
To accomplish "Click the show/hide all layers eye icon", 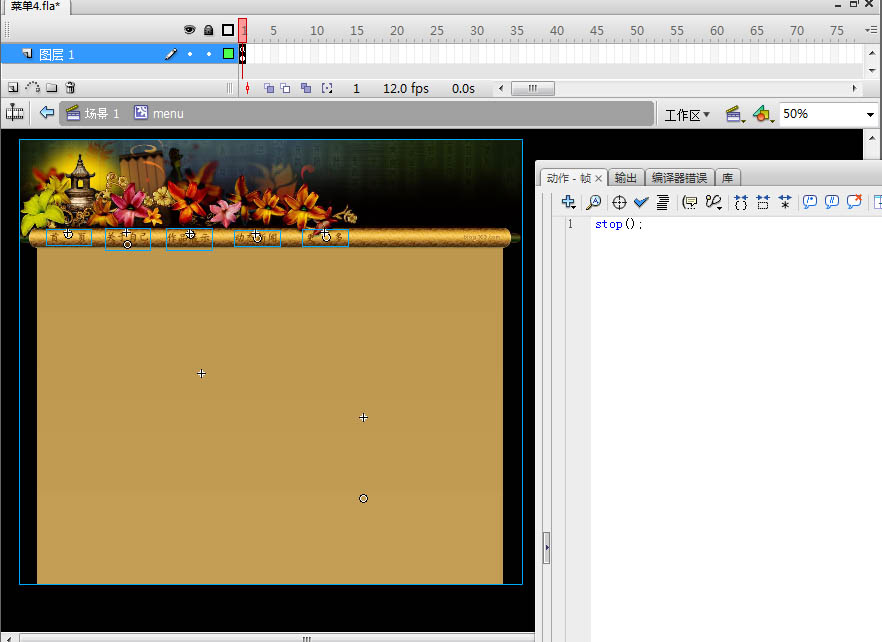I will pos(190,30).
